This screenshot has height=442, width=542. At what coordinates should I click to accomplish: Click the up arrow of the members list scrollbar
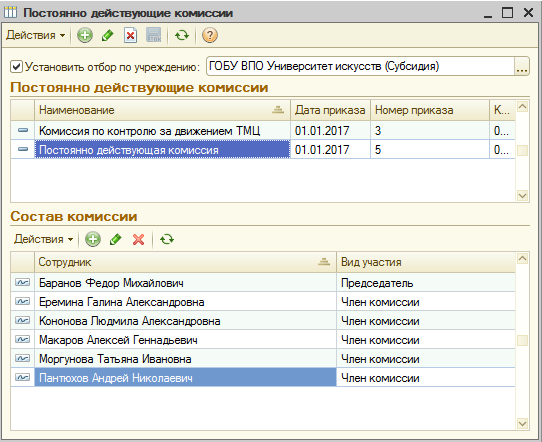coord(522,258)
